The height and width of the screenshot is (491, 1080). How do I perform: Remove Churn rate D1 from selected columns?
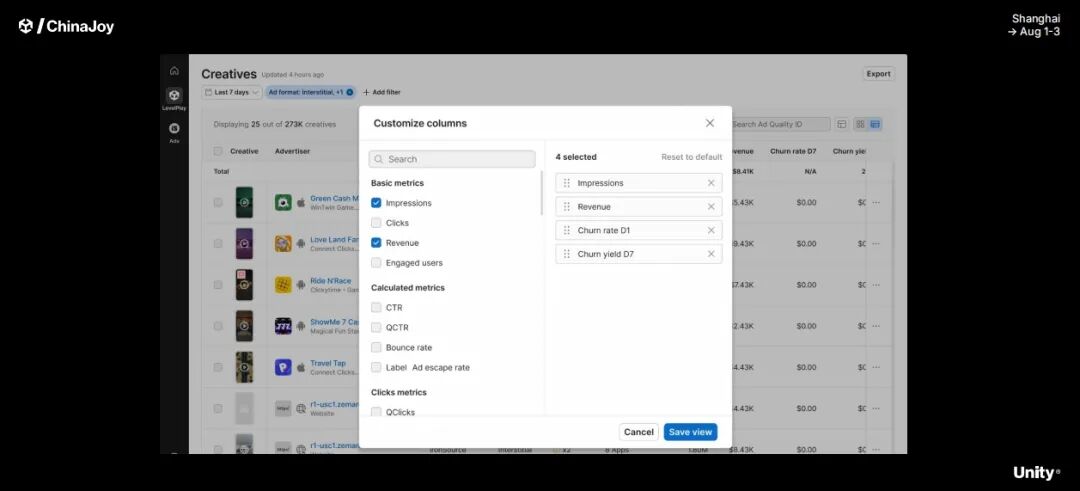[x=711, y=230]
